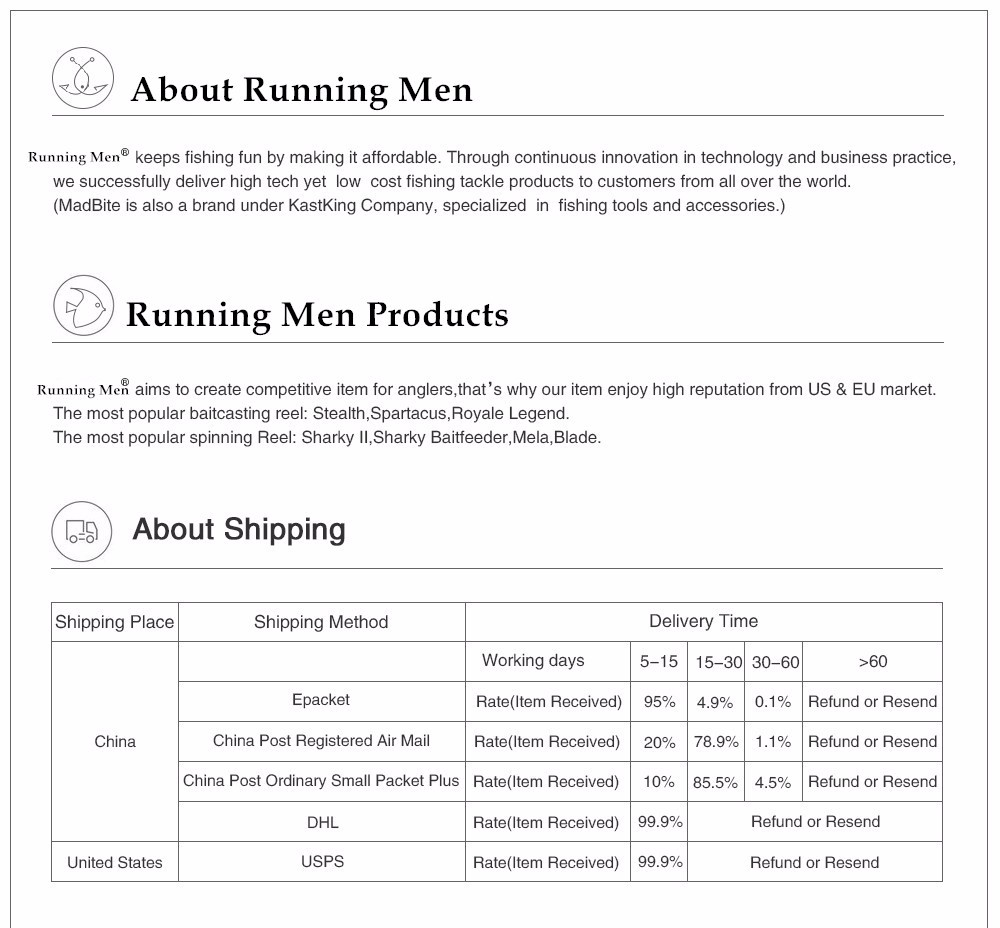Select the About Running Men heading

(301, 90)
